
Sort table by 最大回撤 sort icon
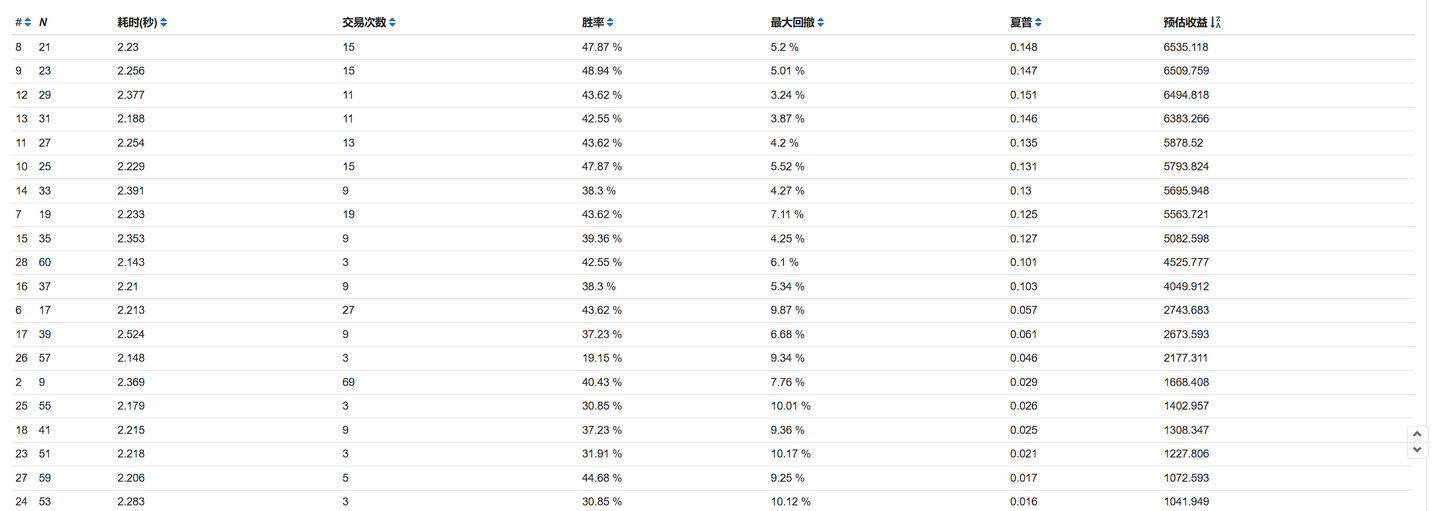(820, 22)
